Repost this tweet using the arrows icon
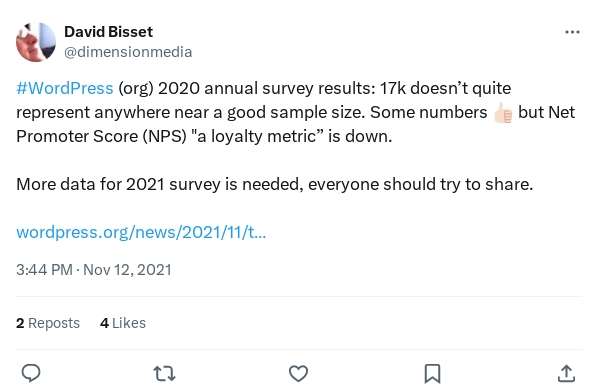Viewport: 598px width, 387px height. click(164, 374)
